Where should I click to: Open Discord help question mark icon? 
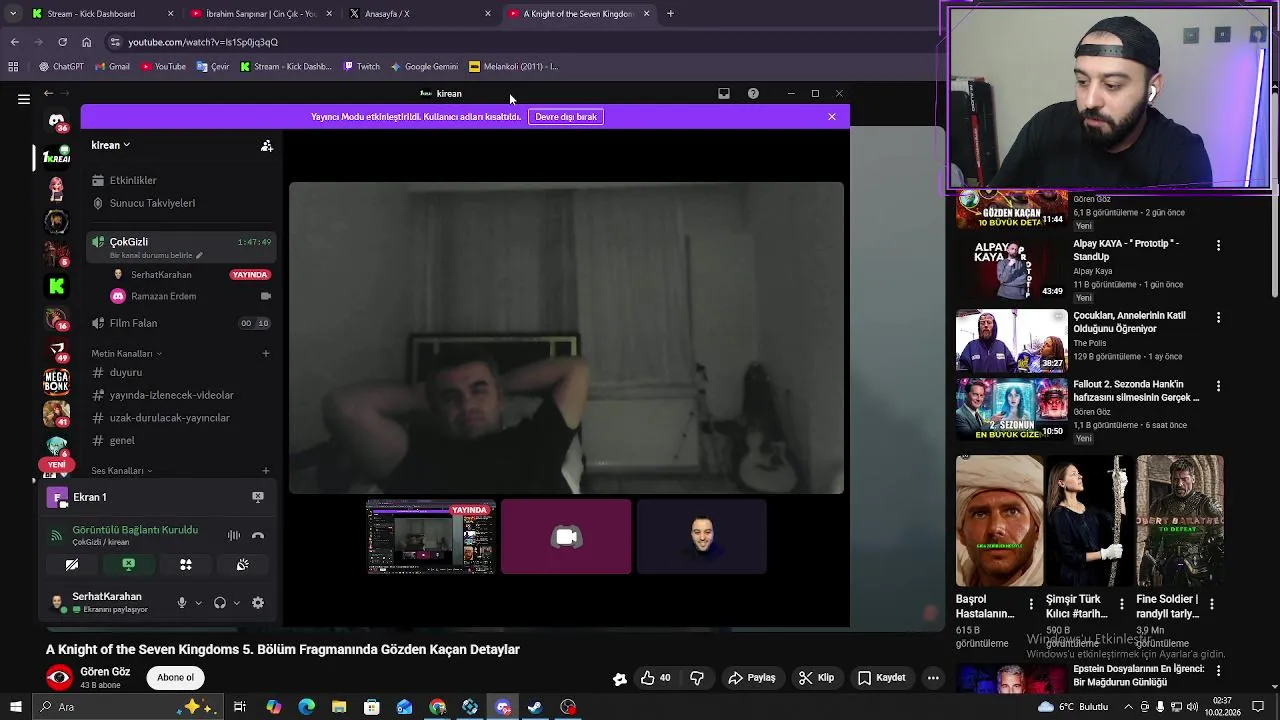click(753, 94)
